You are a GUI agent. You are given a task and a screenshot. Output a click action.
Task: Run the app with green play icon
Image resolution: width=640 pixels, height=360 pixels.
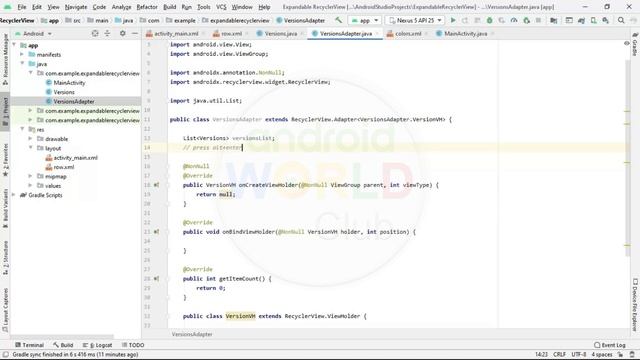coord(453,20)
